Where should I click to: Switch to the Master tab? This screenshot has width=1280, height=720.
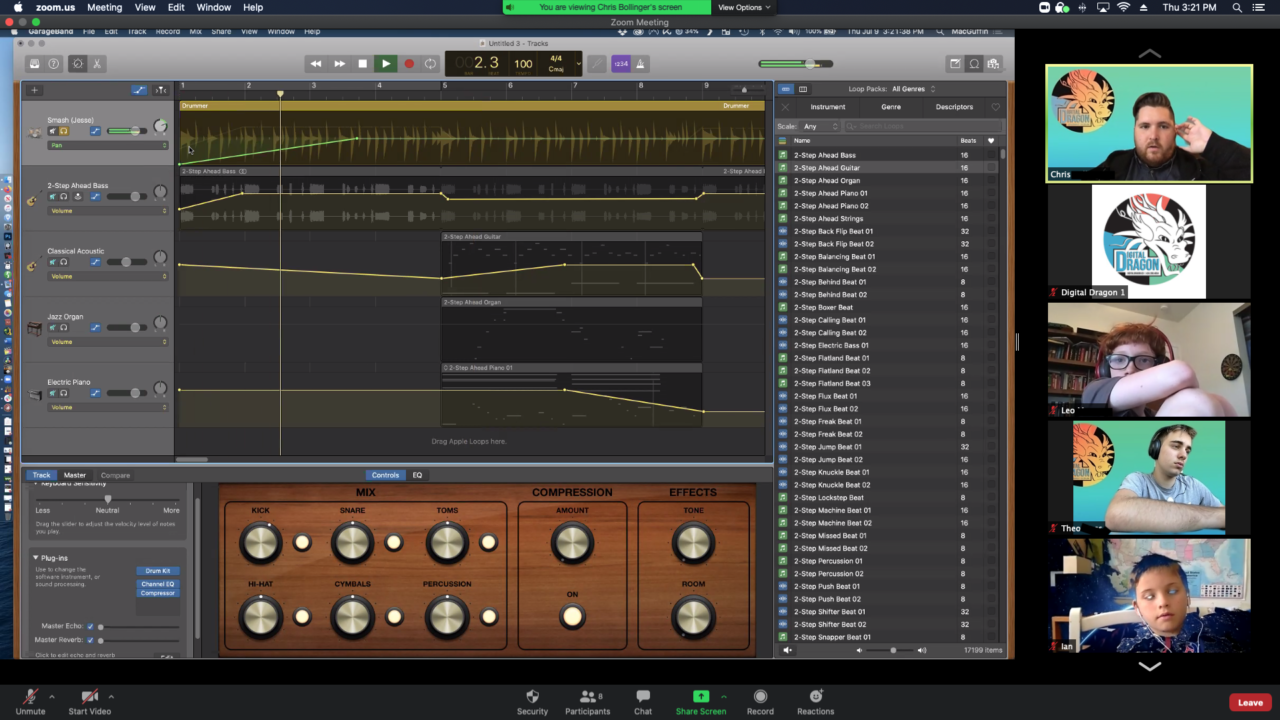click(x=75, y=475)
